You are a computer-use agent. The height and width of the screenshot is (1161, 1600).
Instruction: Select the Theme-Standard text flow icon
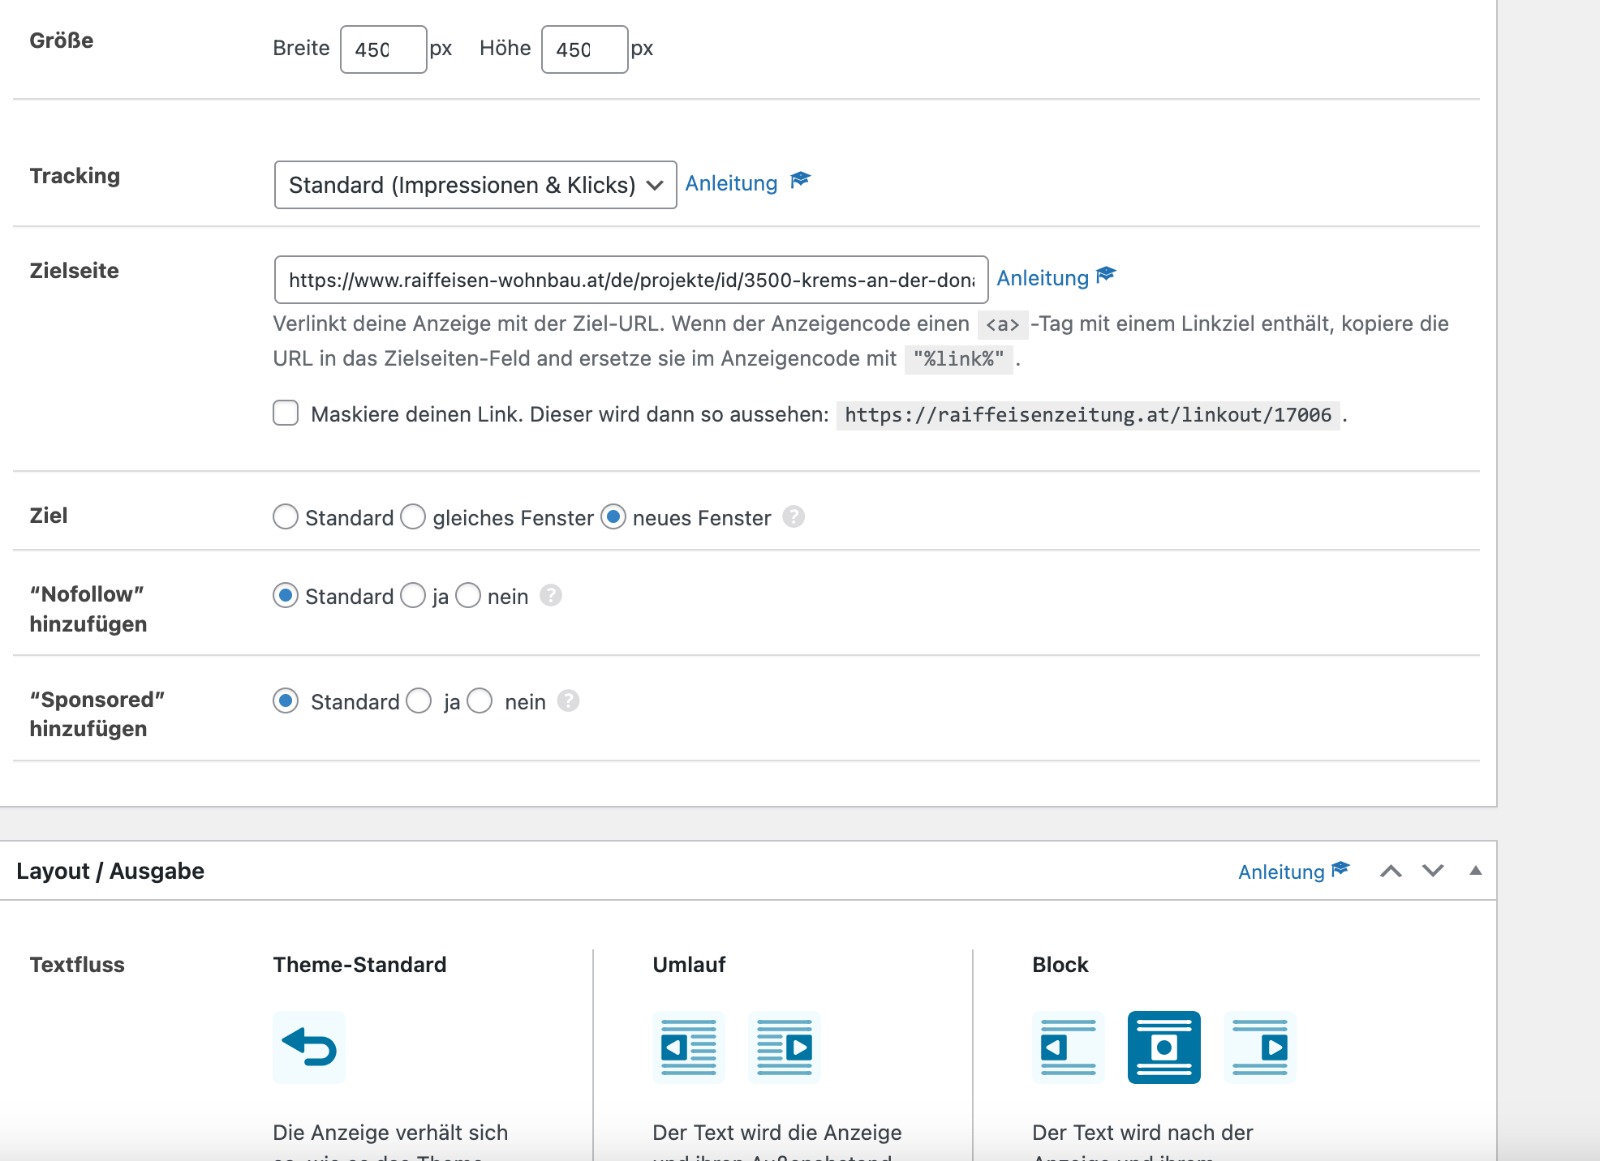tap(309, 1047)
